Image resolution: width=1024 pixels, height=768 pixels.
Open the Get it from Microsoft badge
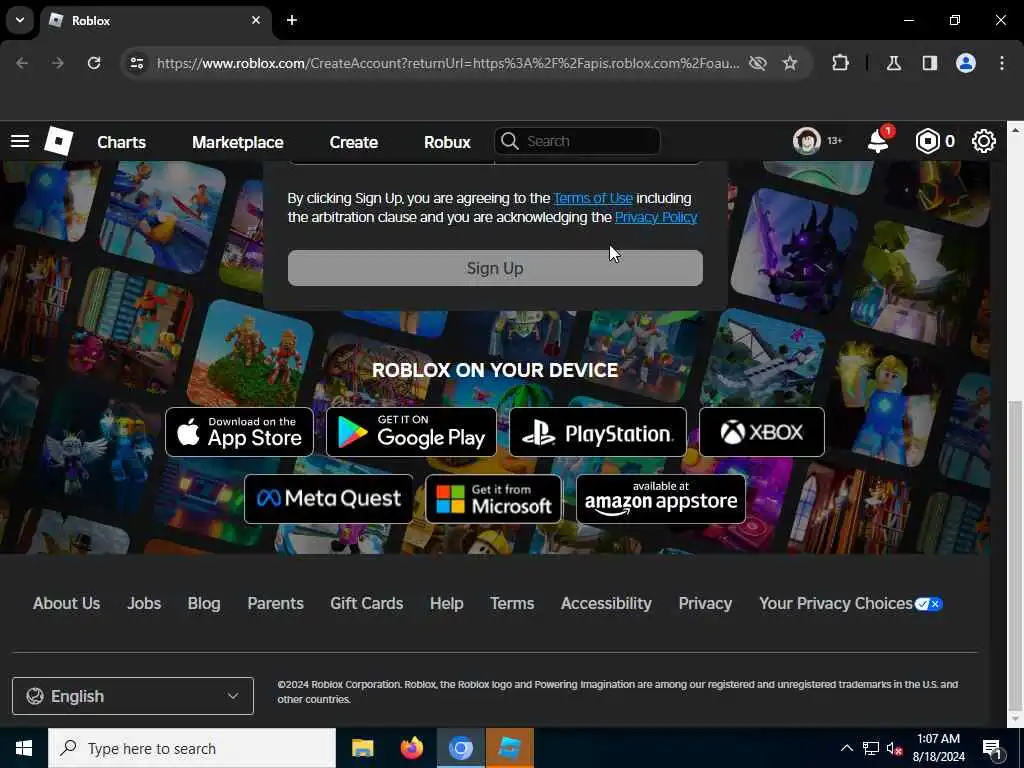(x=493, y=499)
